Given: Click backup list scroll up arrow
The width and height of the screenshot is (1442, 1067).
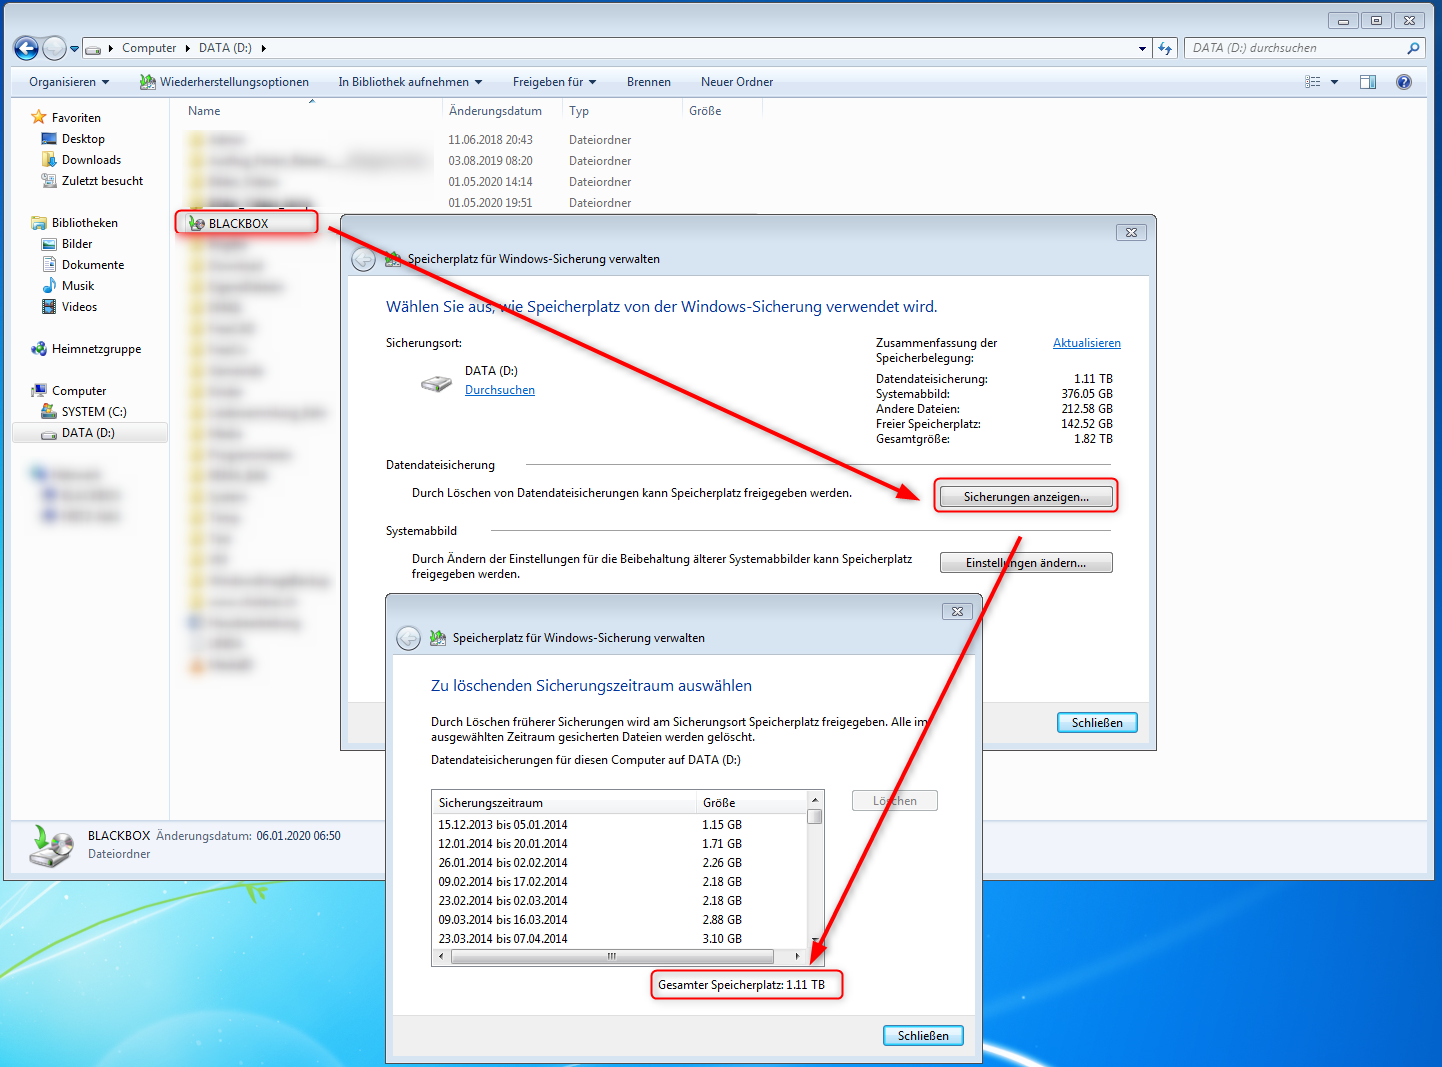Looking at the screenshot, I should [x=815, y=800].
